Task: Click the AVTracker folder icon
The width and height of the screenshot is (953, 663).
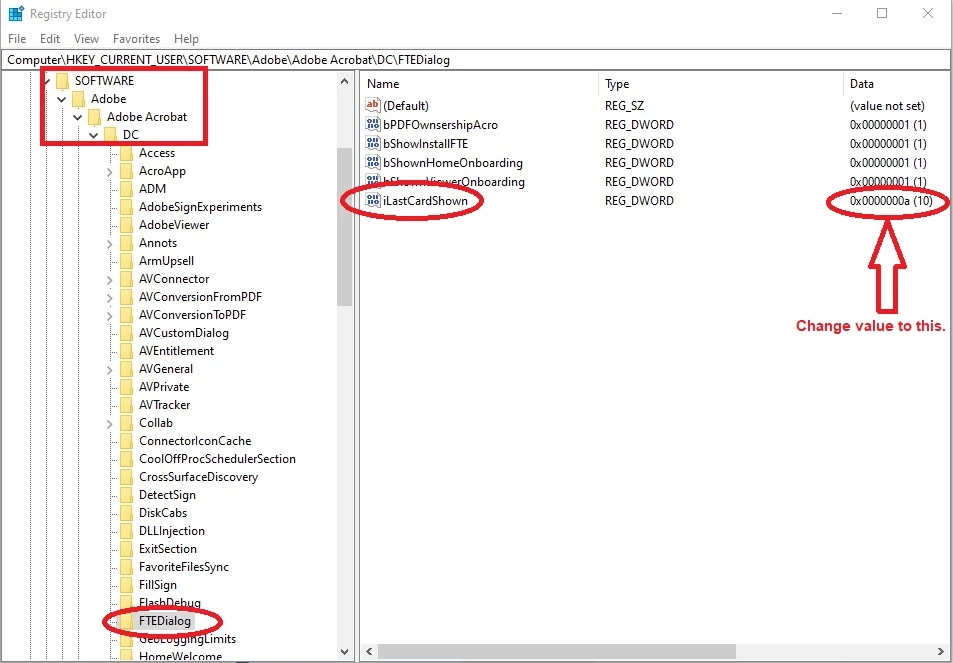Action: coord(126,405)
